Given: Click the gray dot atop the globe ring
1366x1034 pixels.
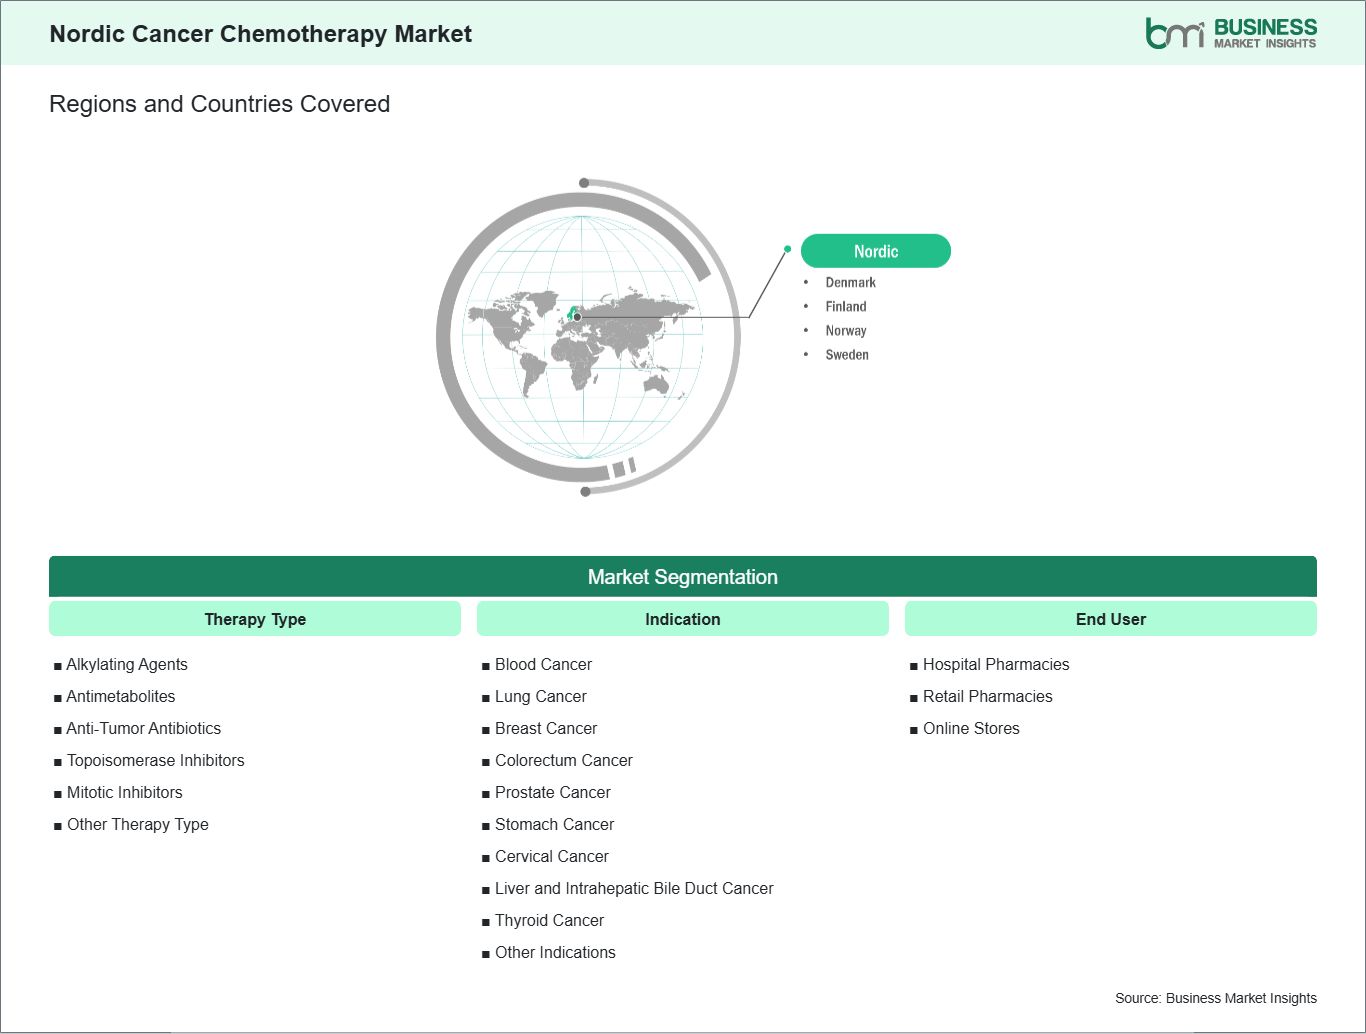Looking at the screenshot, I should point(584,183).
